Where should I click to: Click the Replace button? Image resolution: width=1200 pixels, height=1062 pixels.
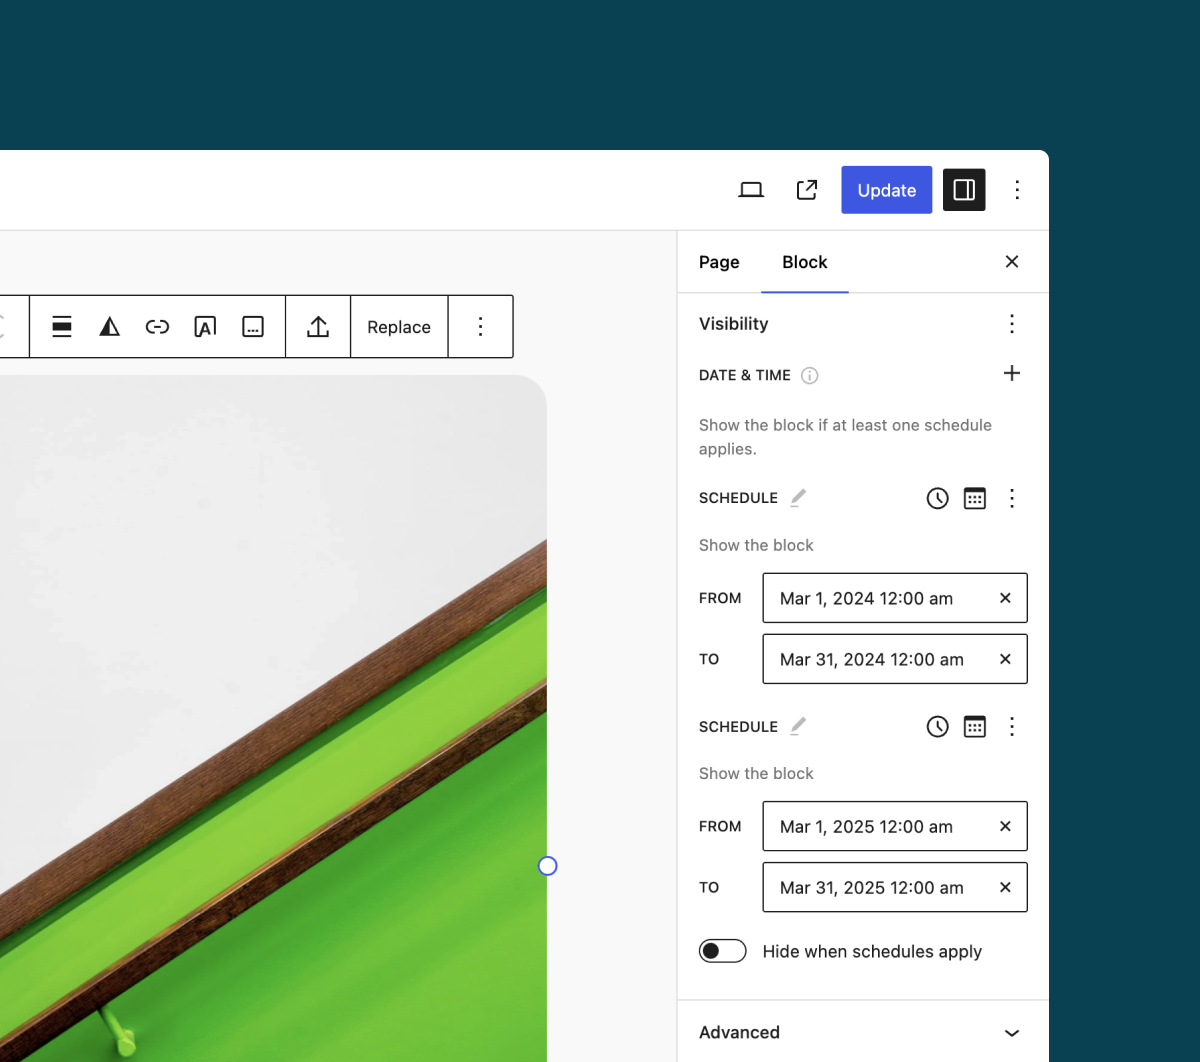point(399,327)
